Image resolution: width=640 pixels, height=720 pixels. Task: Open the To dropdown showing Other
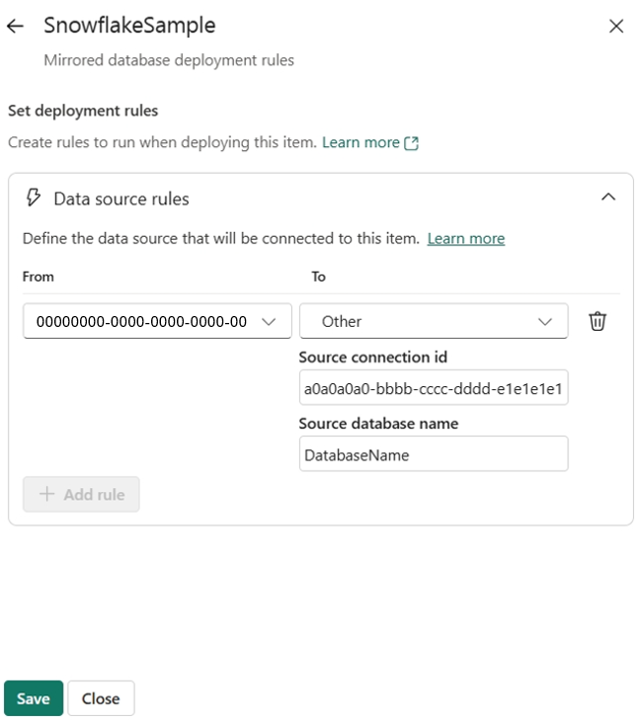[x=420, y=321]
